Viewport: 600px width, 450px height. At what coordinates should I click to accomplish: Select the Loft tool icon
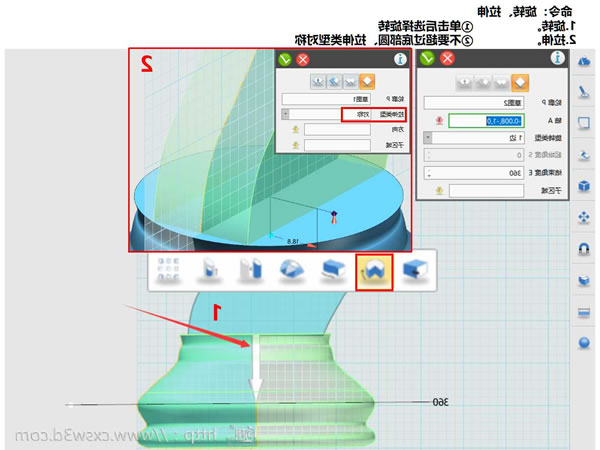292,271
